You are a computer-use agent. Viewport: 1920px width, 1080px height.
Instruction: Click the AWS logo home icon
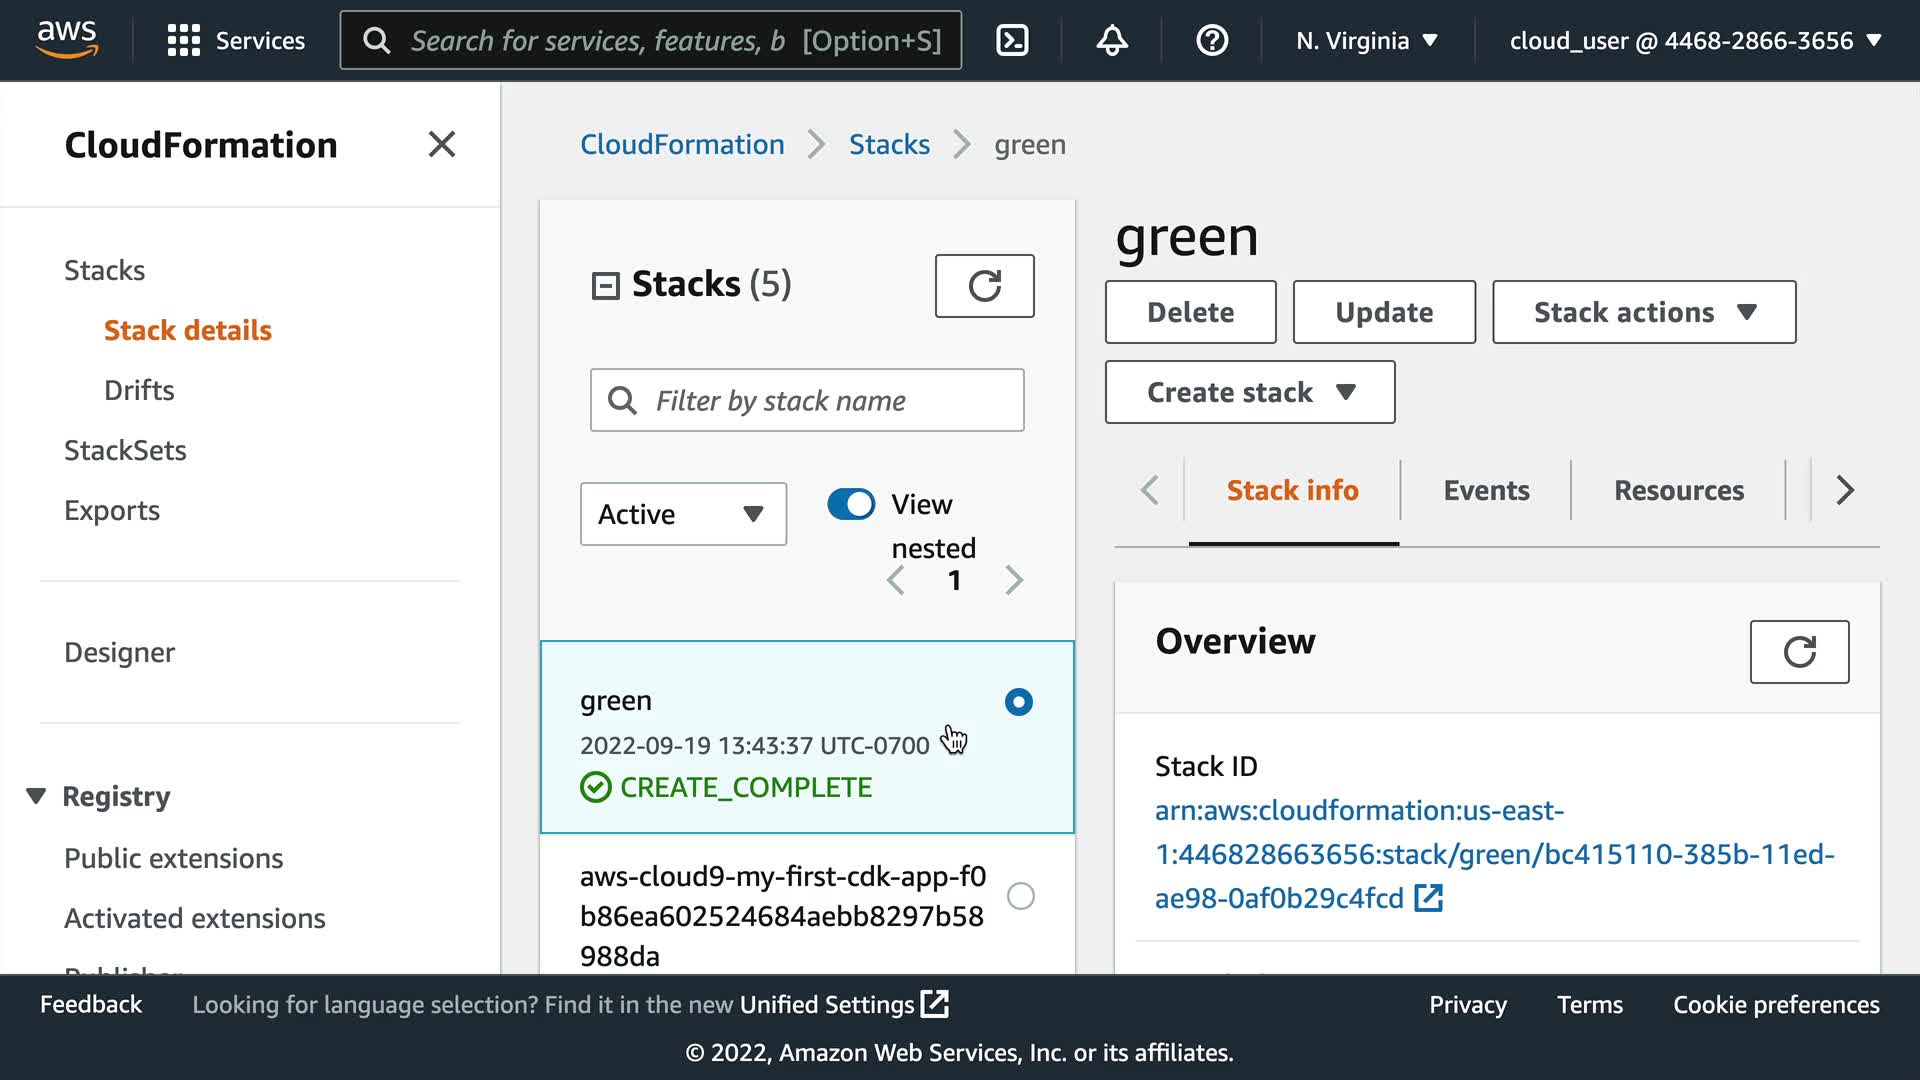coord(67,39)
